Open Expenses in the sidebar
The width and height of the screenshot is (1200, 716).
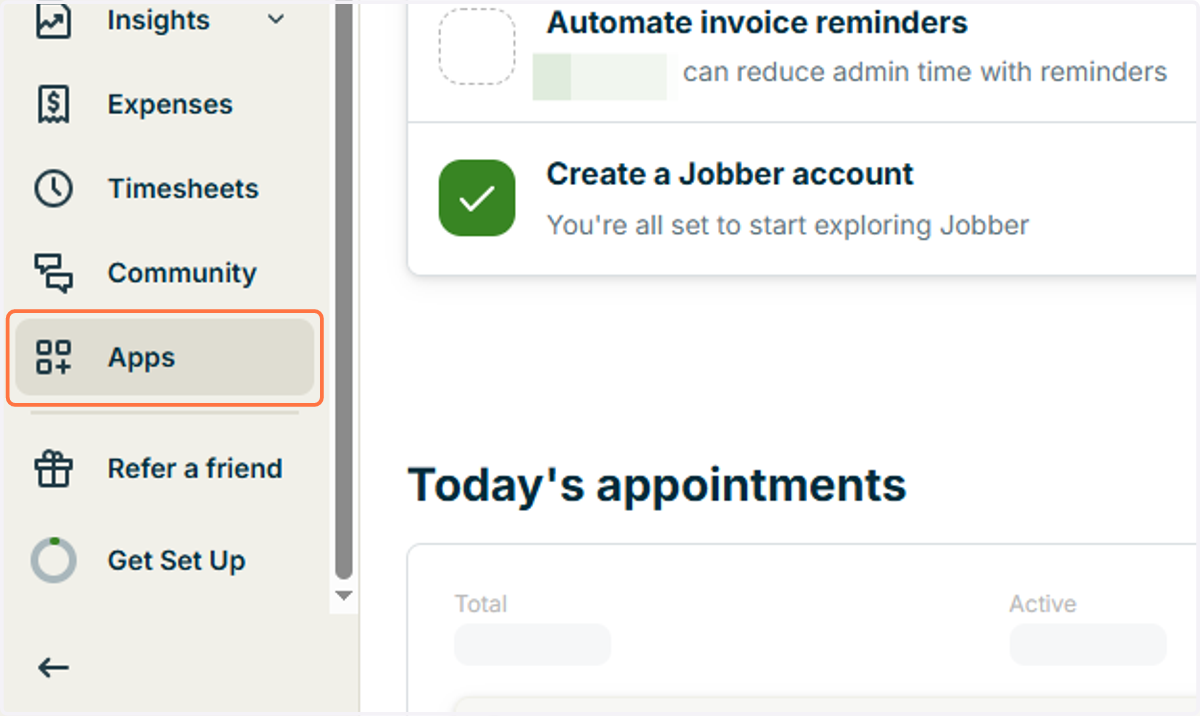tap(170, 104)
